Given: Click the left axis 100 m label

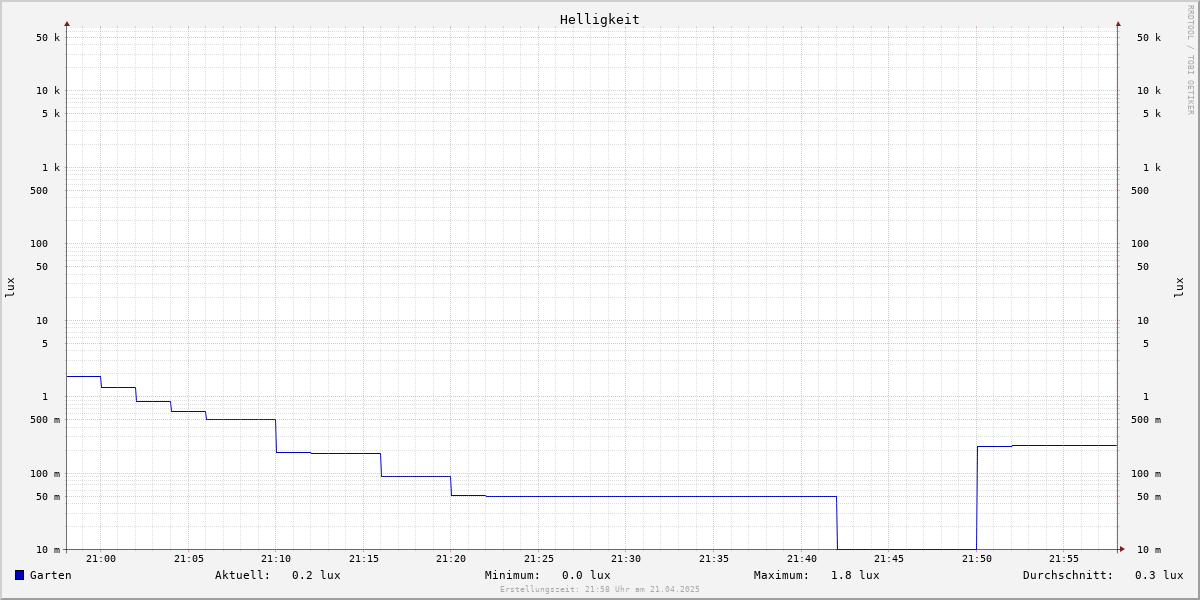Looking at the screenshot, I should [x=45, y=474].
